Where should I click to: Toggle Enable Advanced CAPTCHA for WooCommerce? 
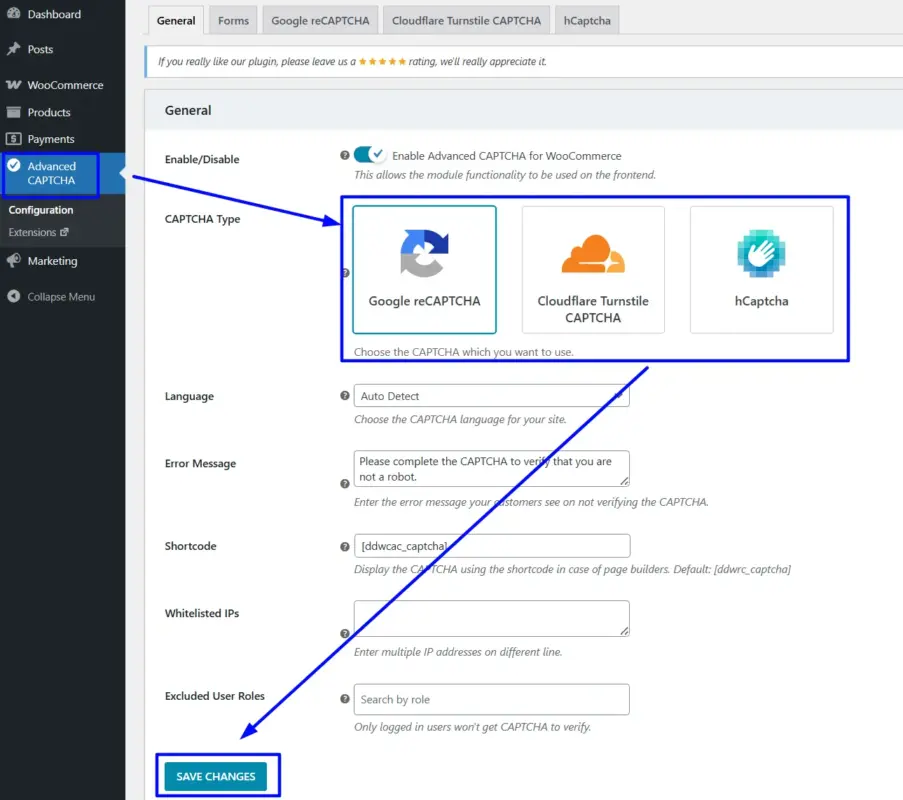pyautogui.click(x=369, y=155)
